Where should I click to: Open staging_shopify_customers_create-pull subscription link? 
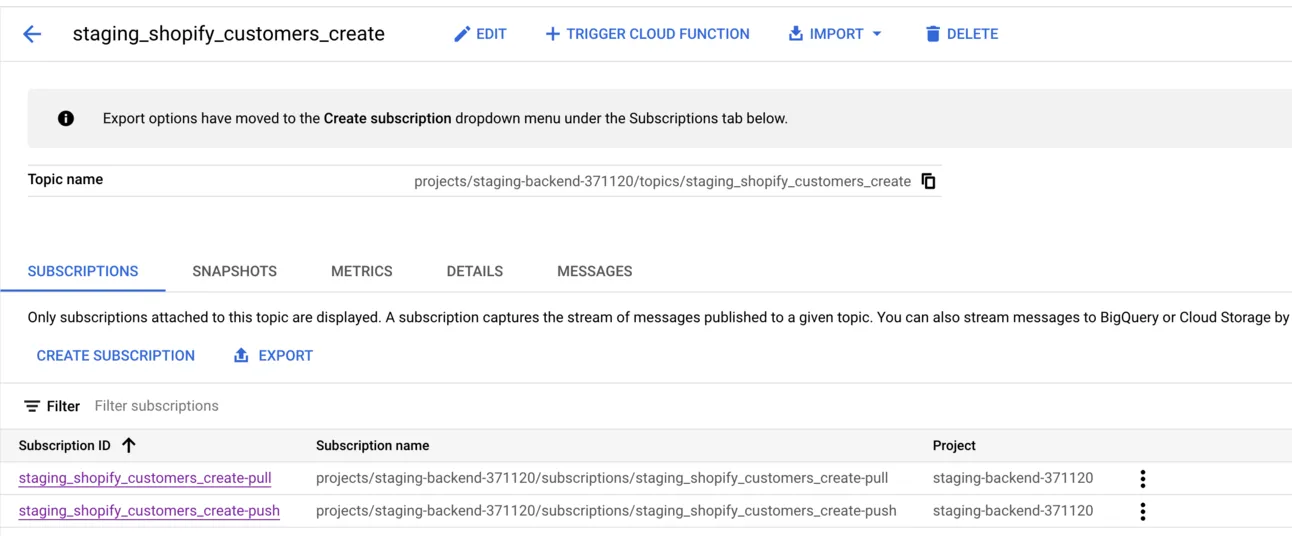pyautogui.click(x=145, y=478)
